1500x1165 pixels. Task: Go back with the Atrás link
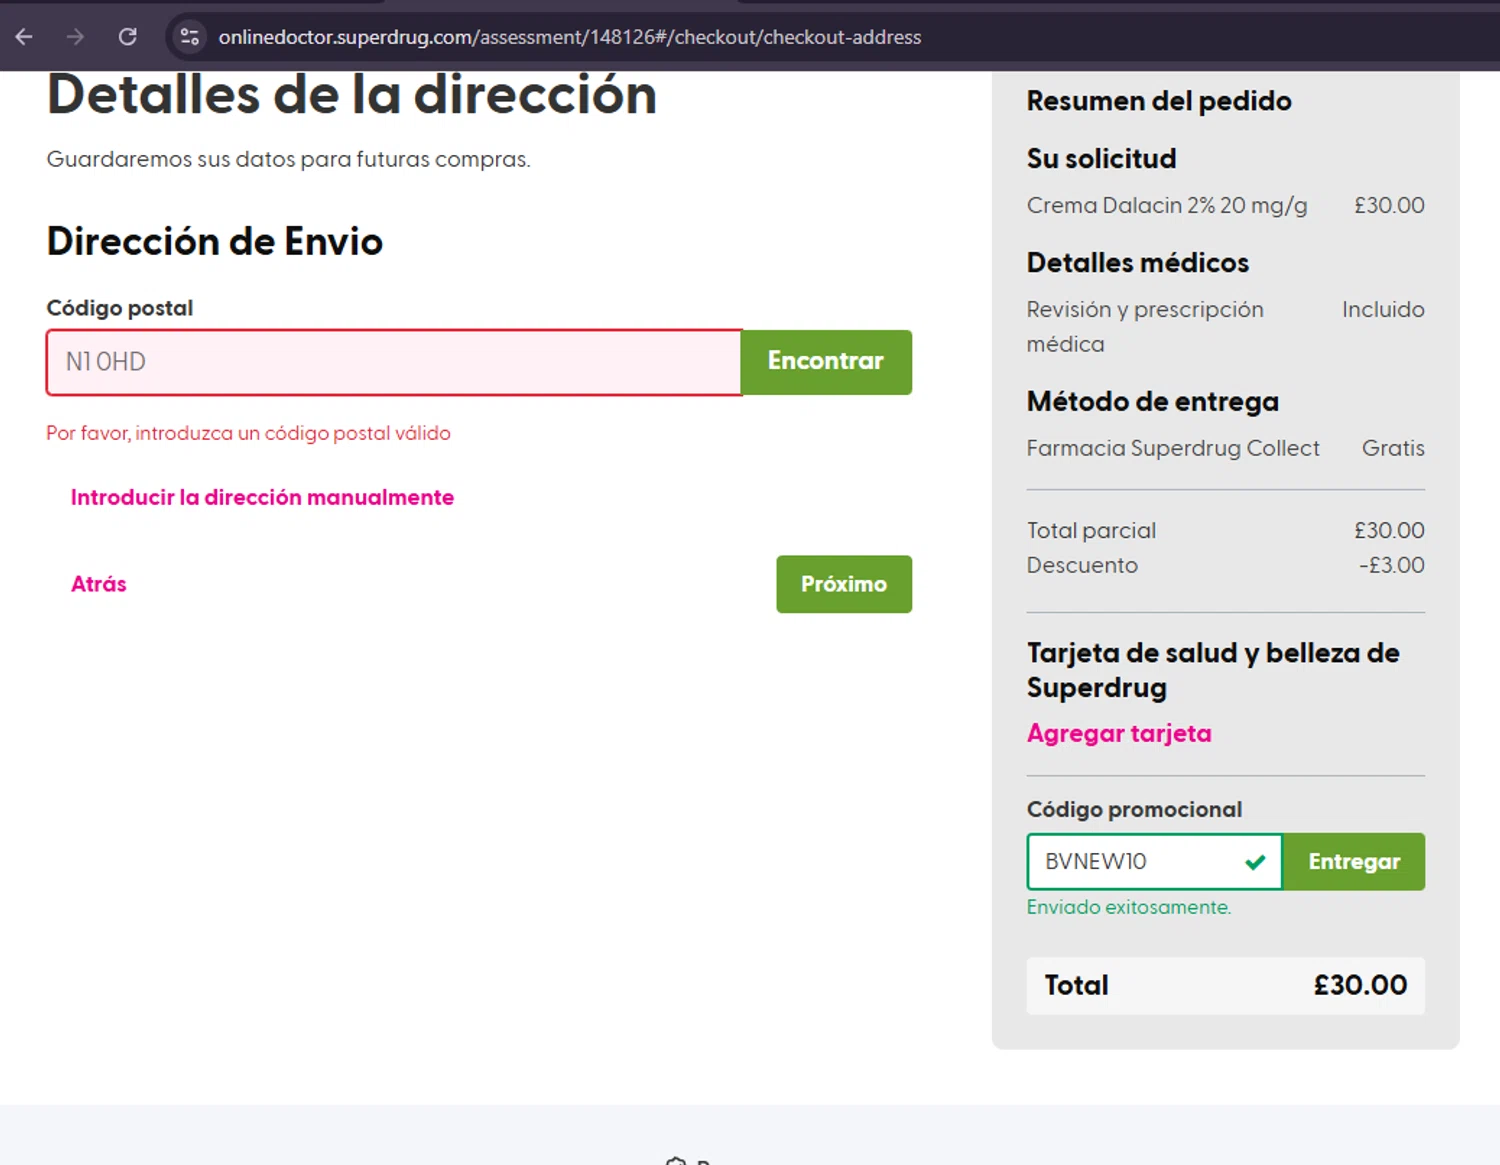click(x=99, y=584)
